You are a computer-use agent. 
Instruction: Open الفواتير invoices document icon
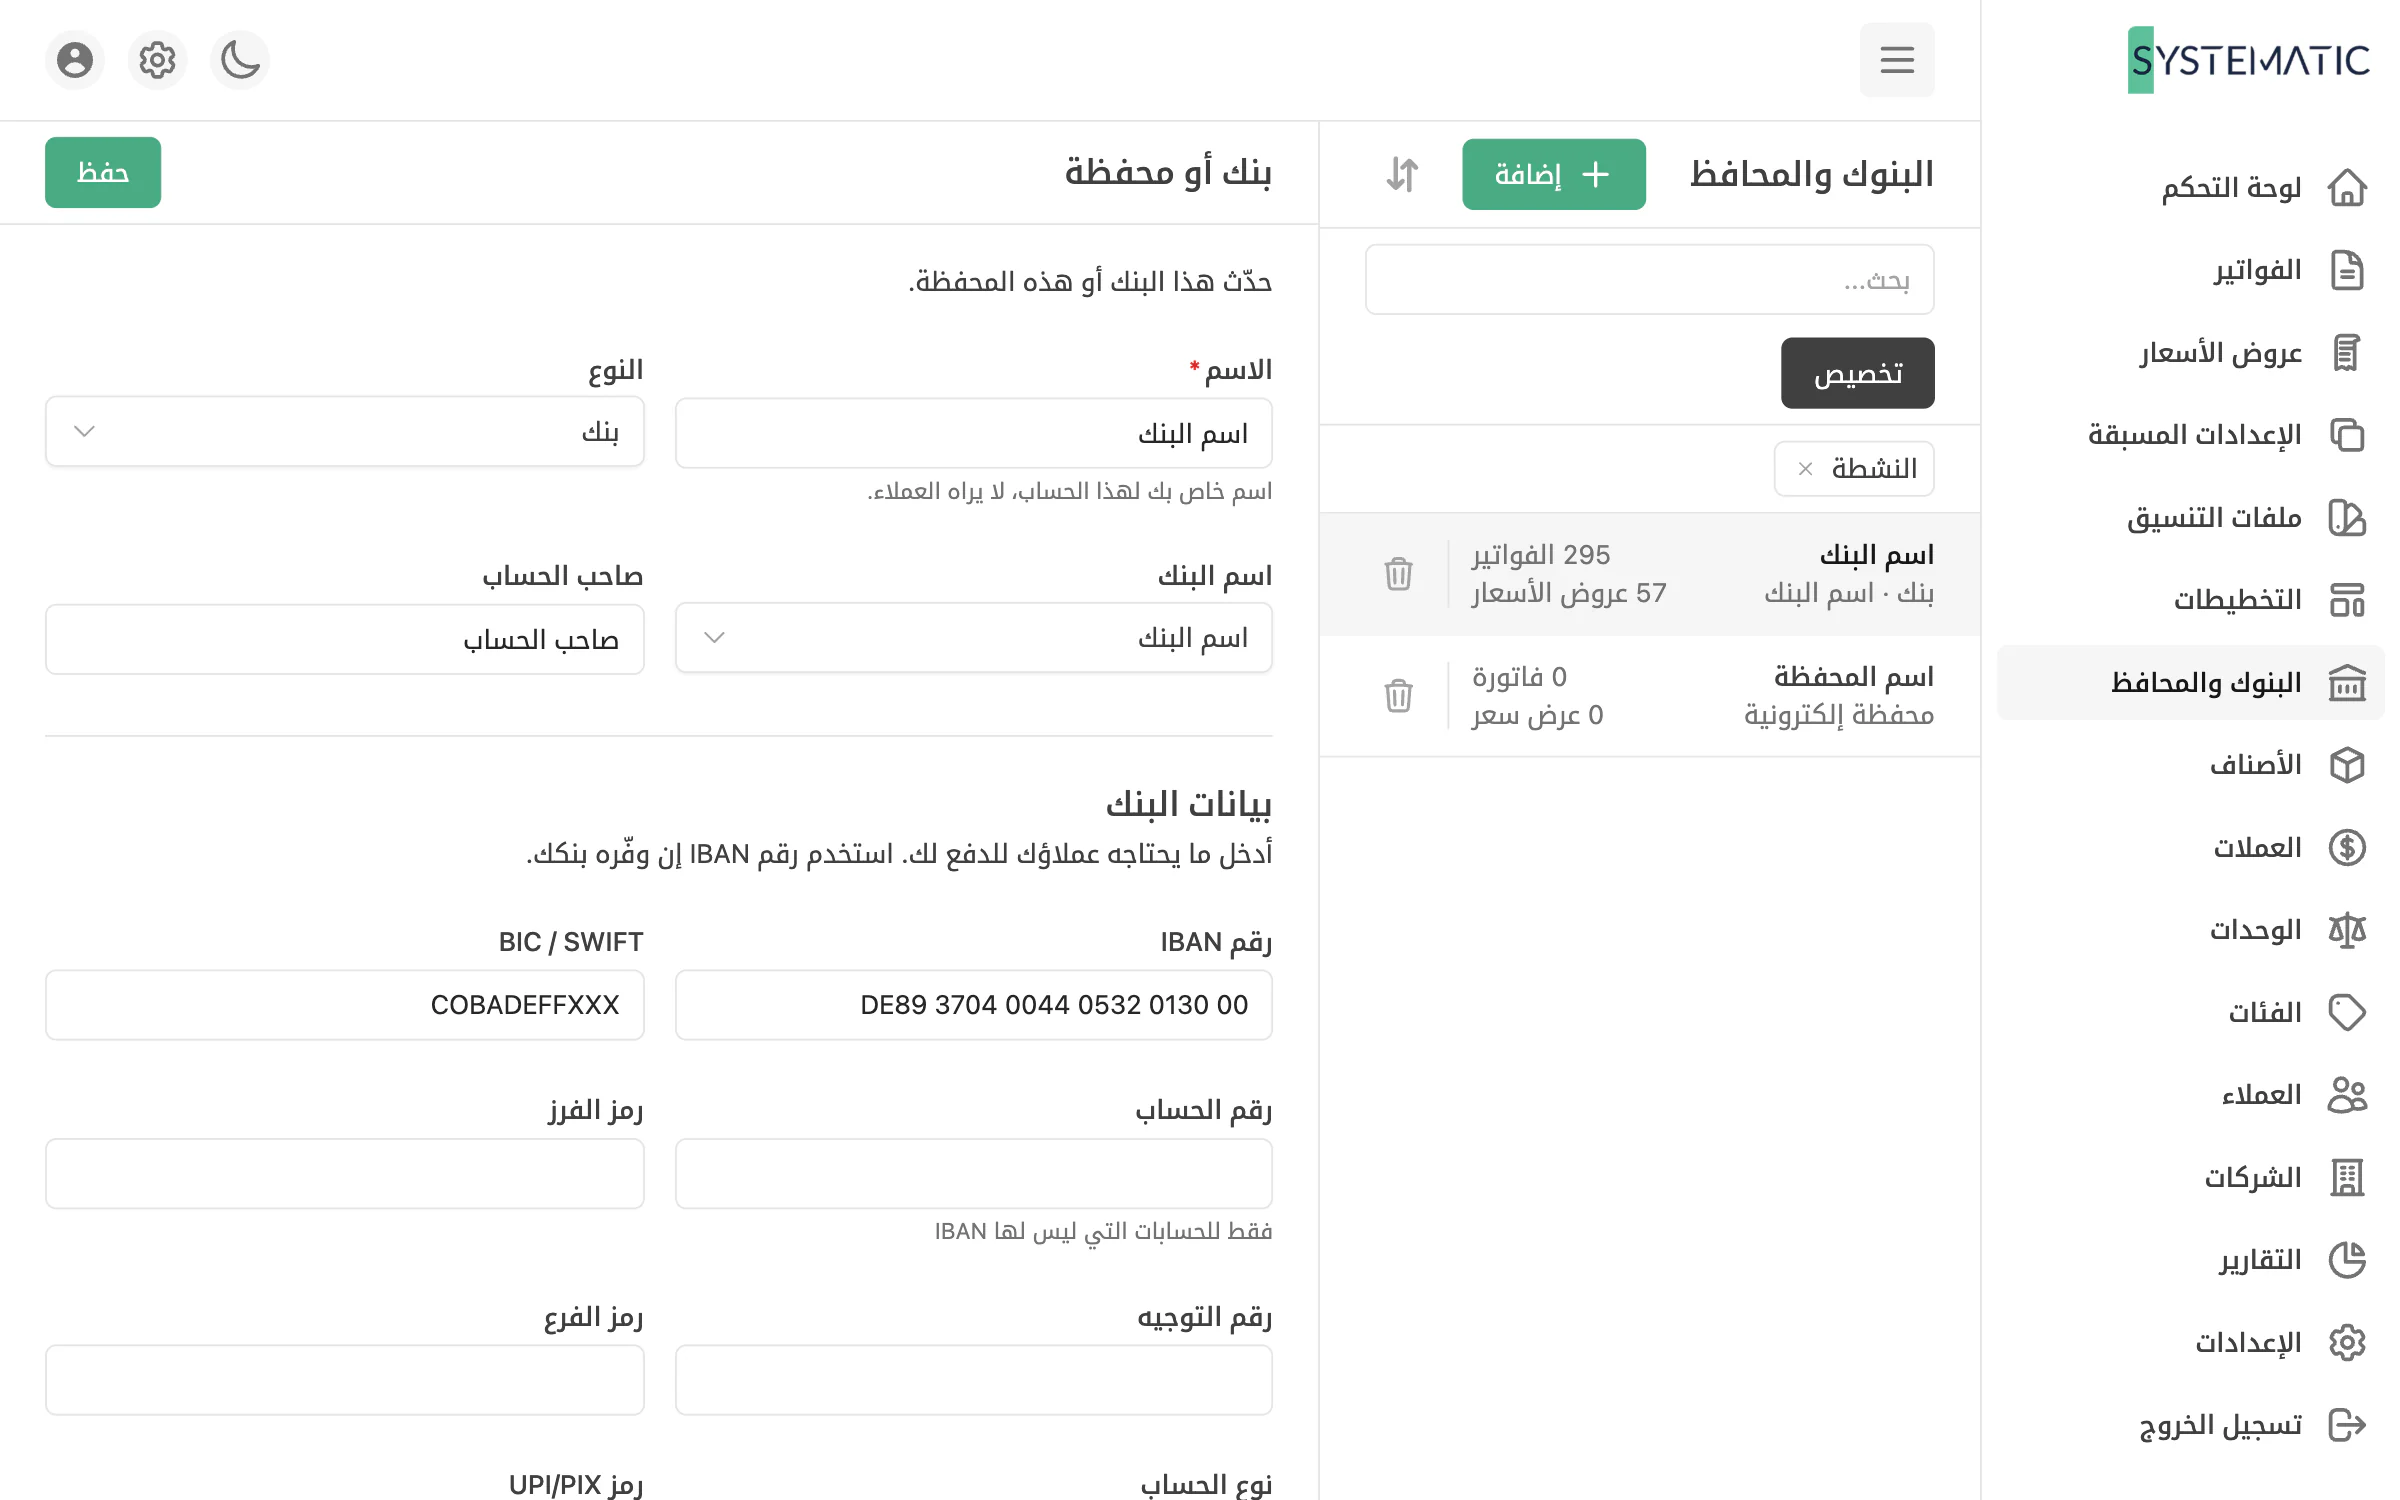pyautogui.click(x=2346, y=271)
